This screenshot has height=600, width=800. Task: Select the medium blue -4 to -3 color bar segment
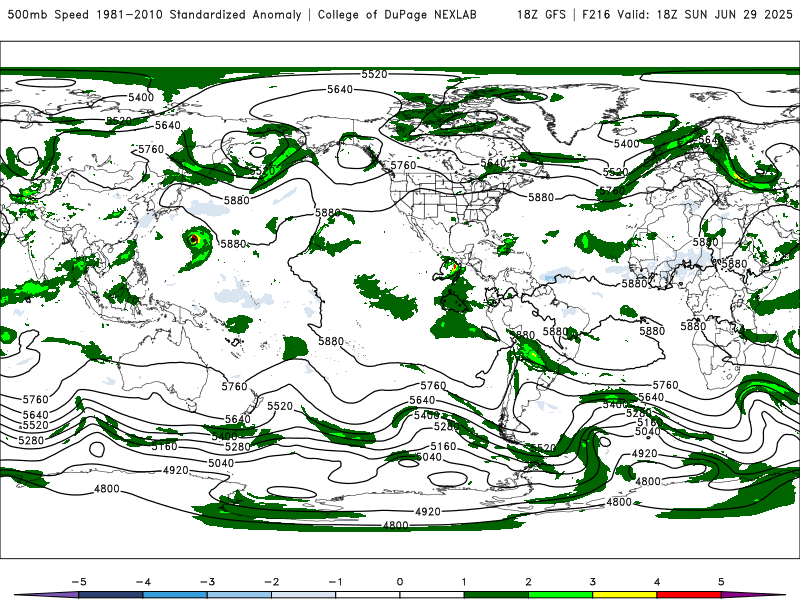(175, 595)
